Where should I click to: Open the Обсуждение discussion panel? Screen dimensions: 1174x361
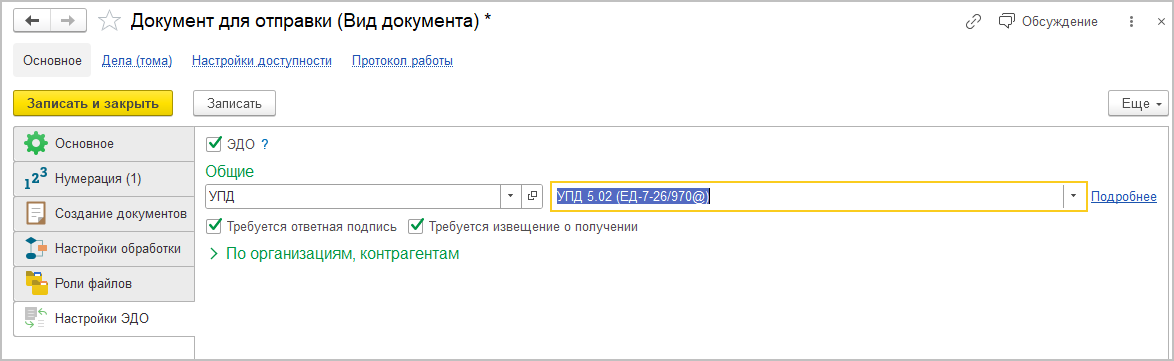(x=1048, y=22)
